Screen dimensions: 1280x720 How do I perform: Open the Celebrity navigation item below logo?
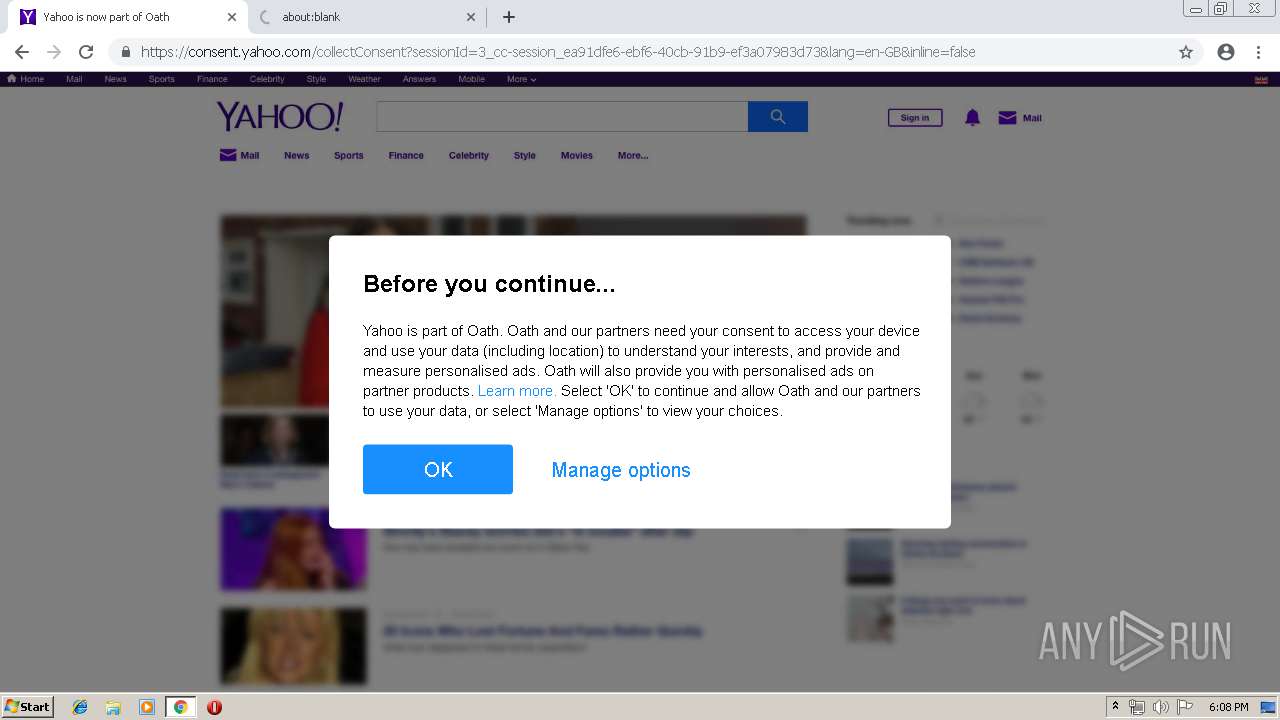(x=469, y=155)
